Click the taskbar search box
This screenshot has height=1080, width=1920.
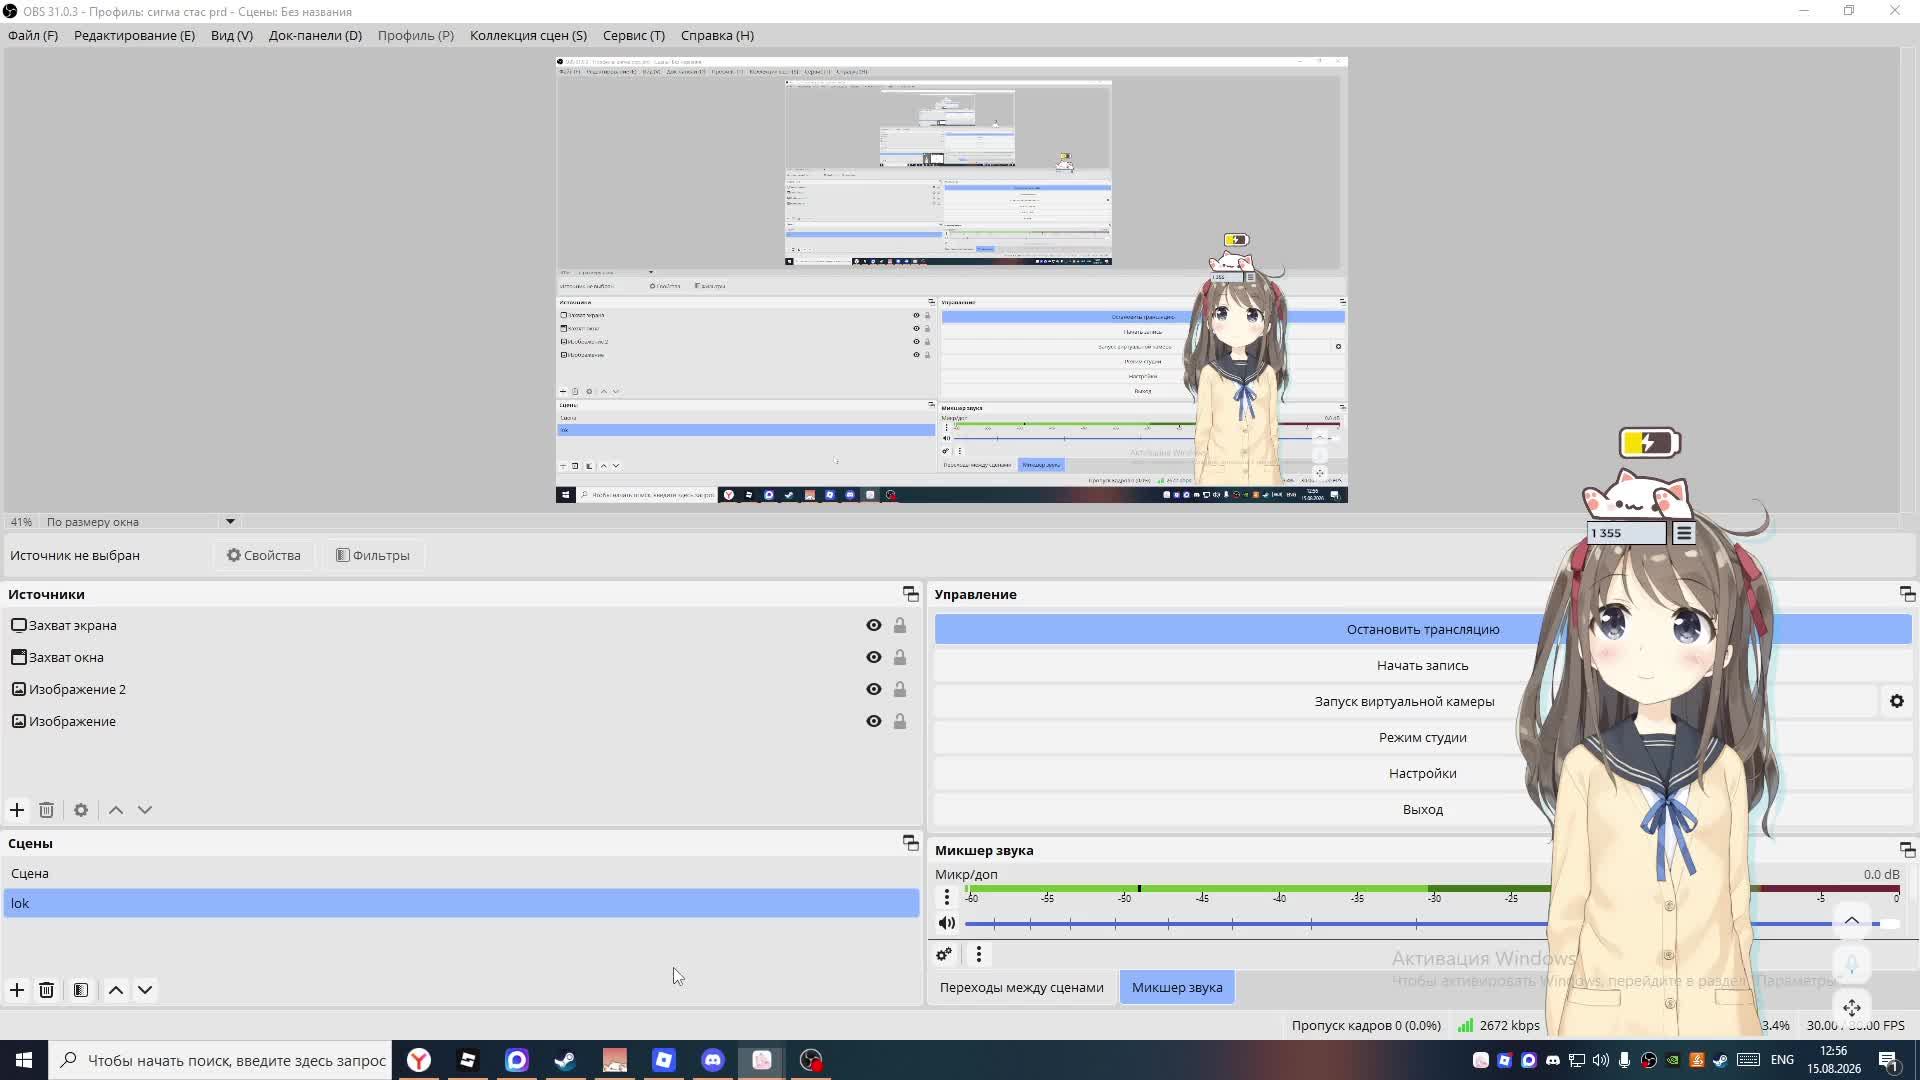click(222, 1060)
